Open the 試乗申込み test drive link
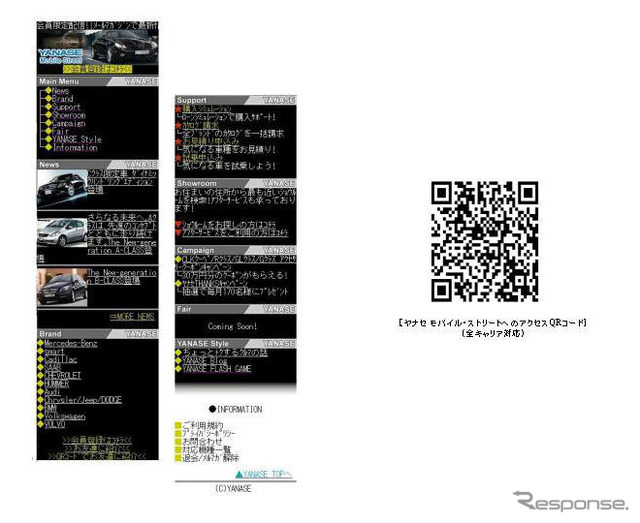640x523 pixels. point(202,158)
